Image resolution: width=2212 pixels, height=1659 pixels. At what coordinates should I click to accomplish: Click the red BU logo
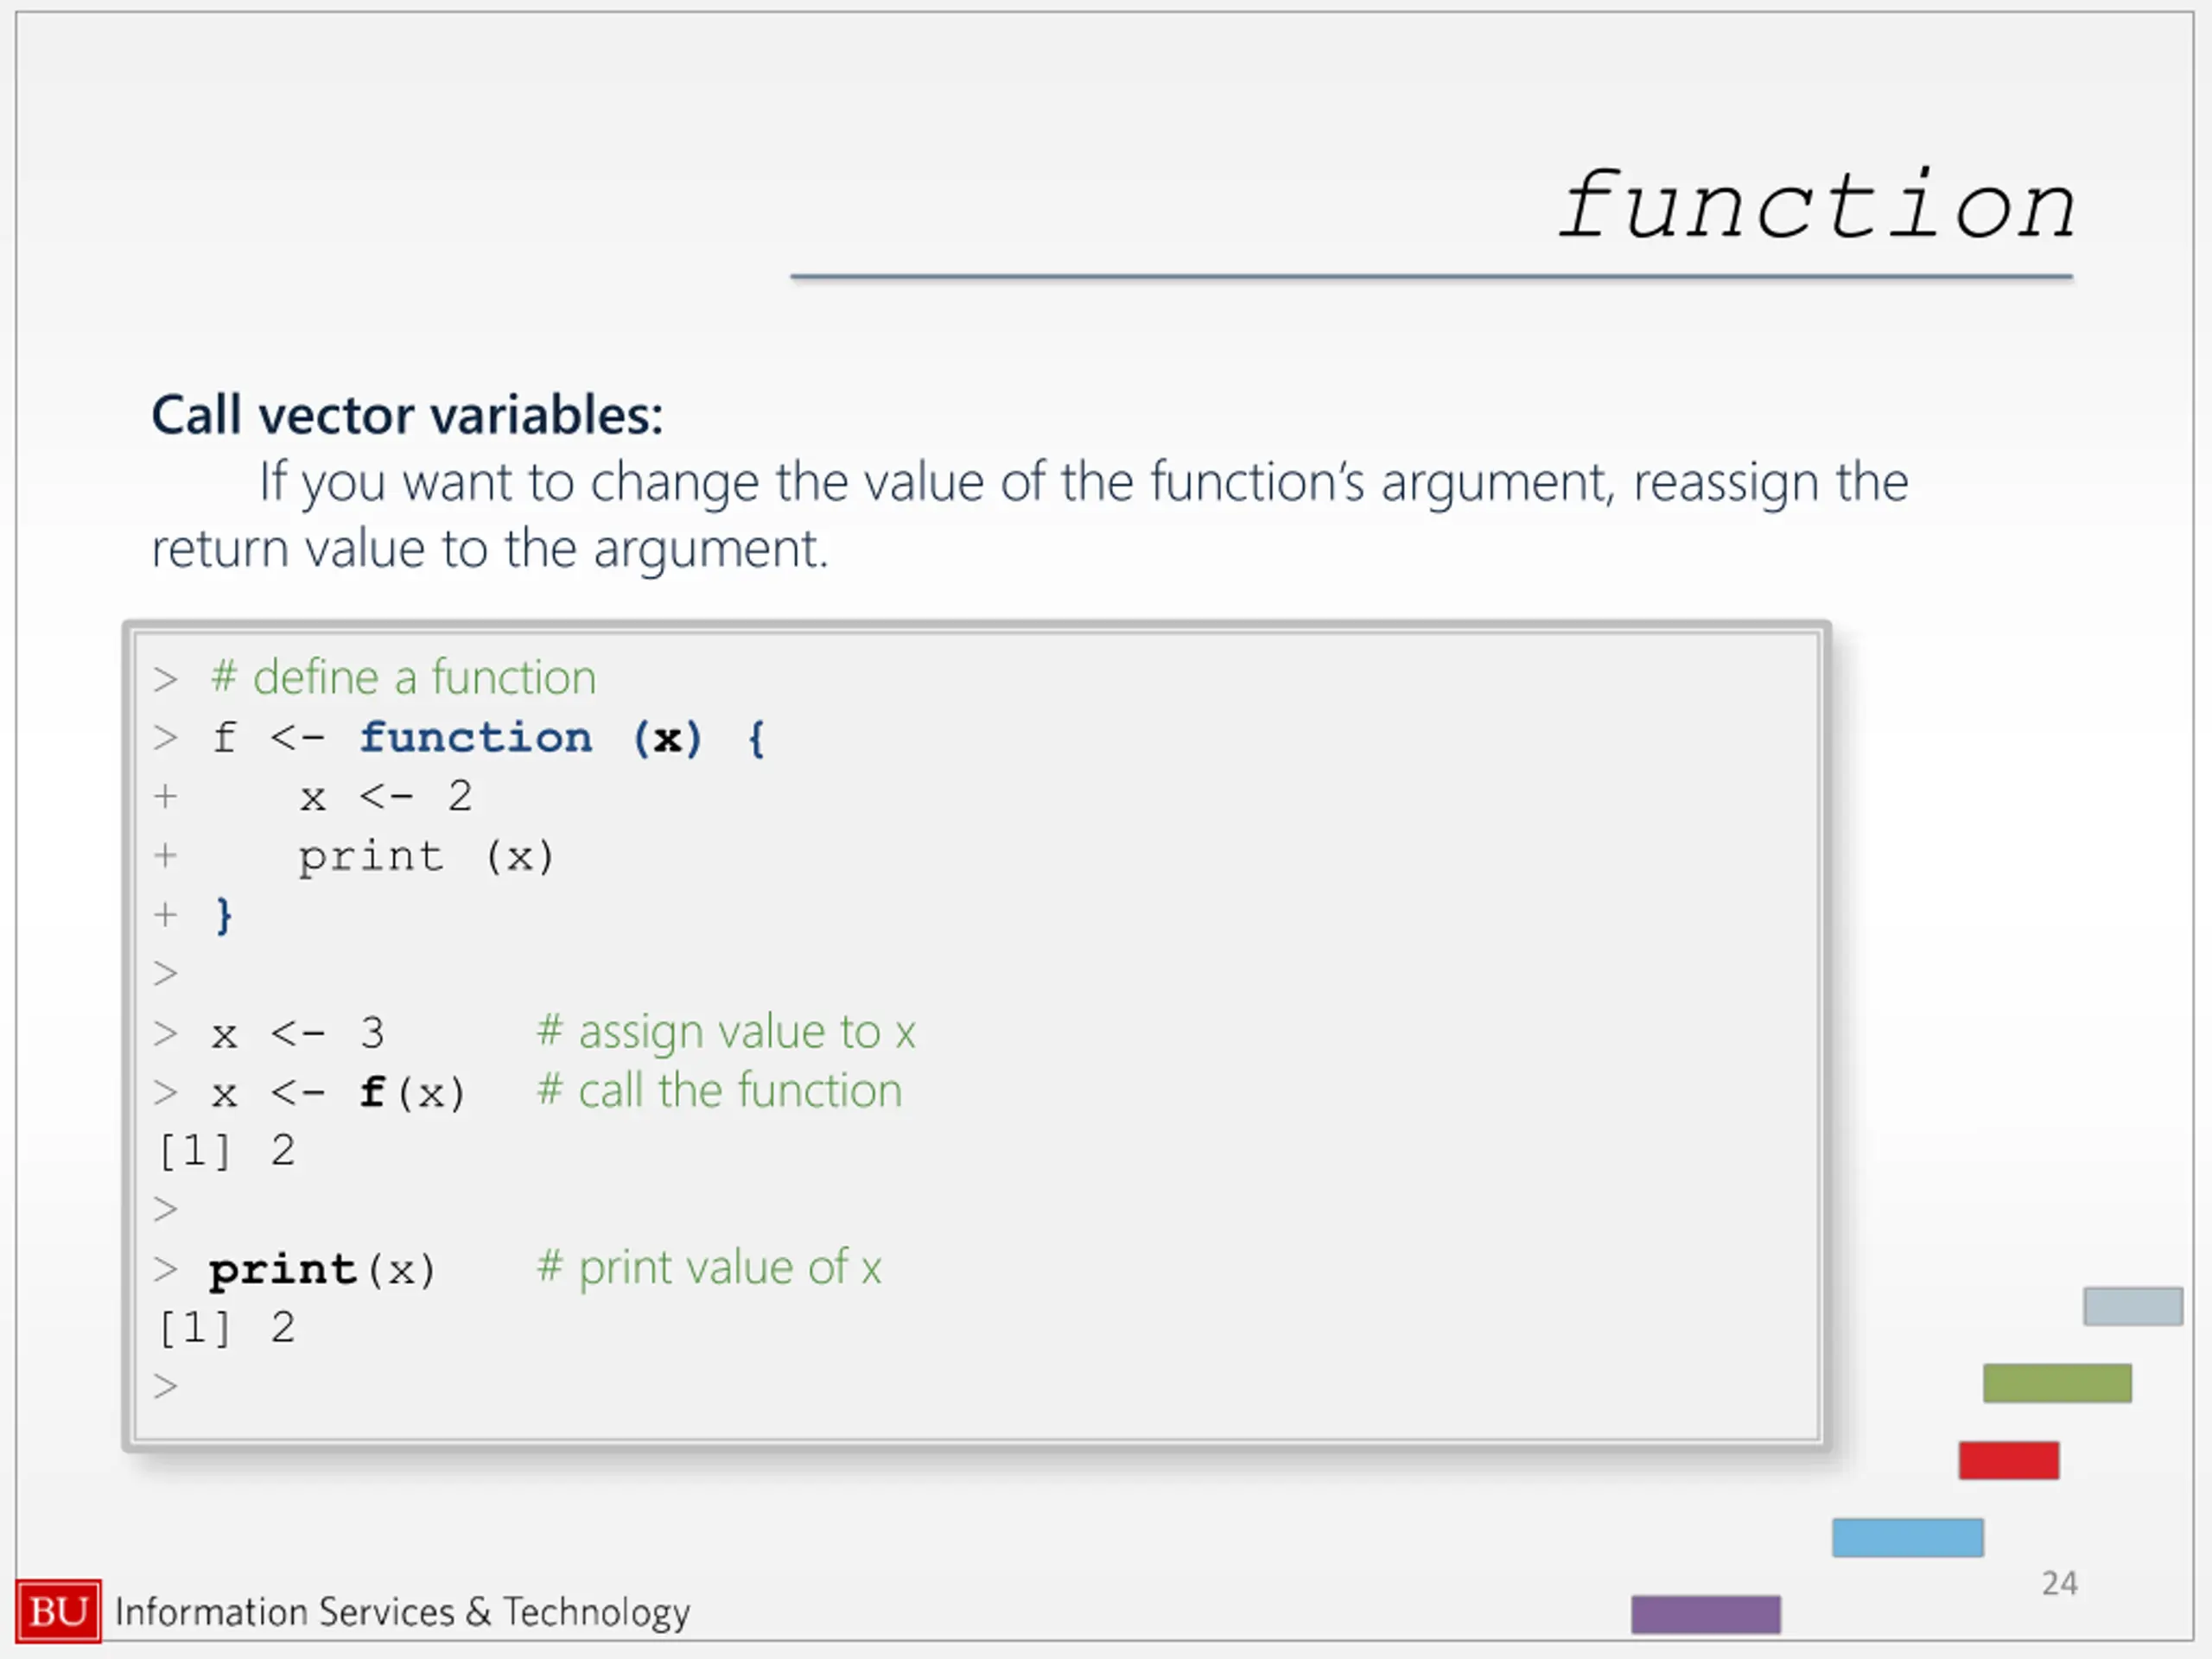(59, 1611)
